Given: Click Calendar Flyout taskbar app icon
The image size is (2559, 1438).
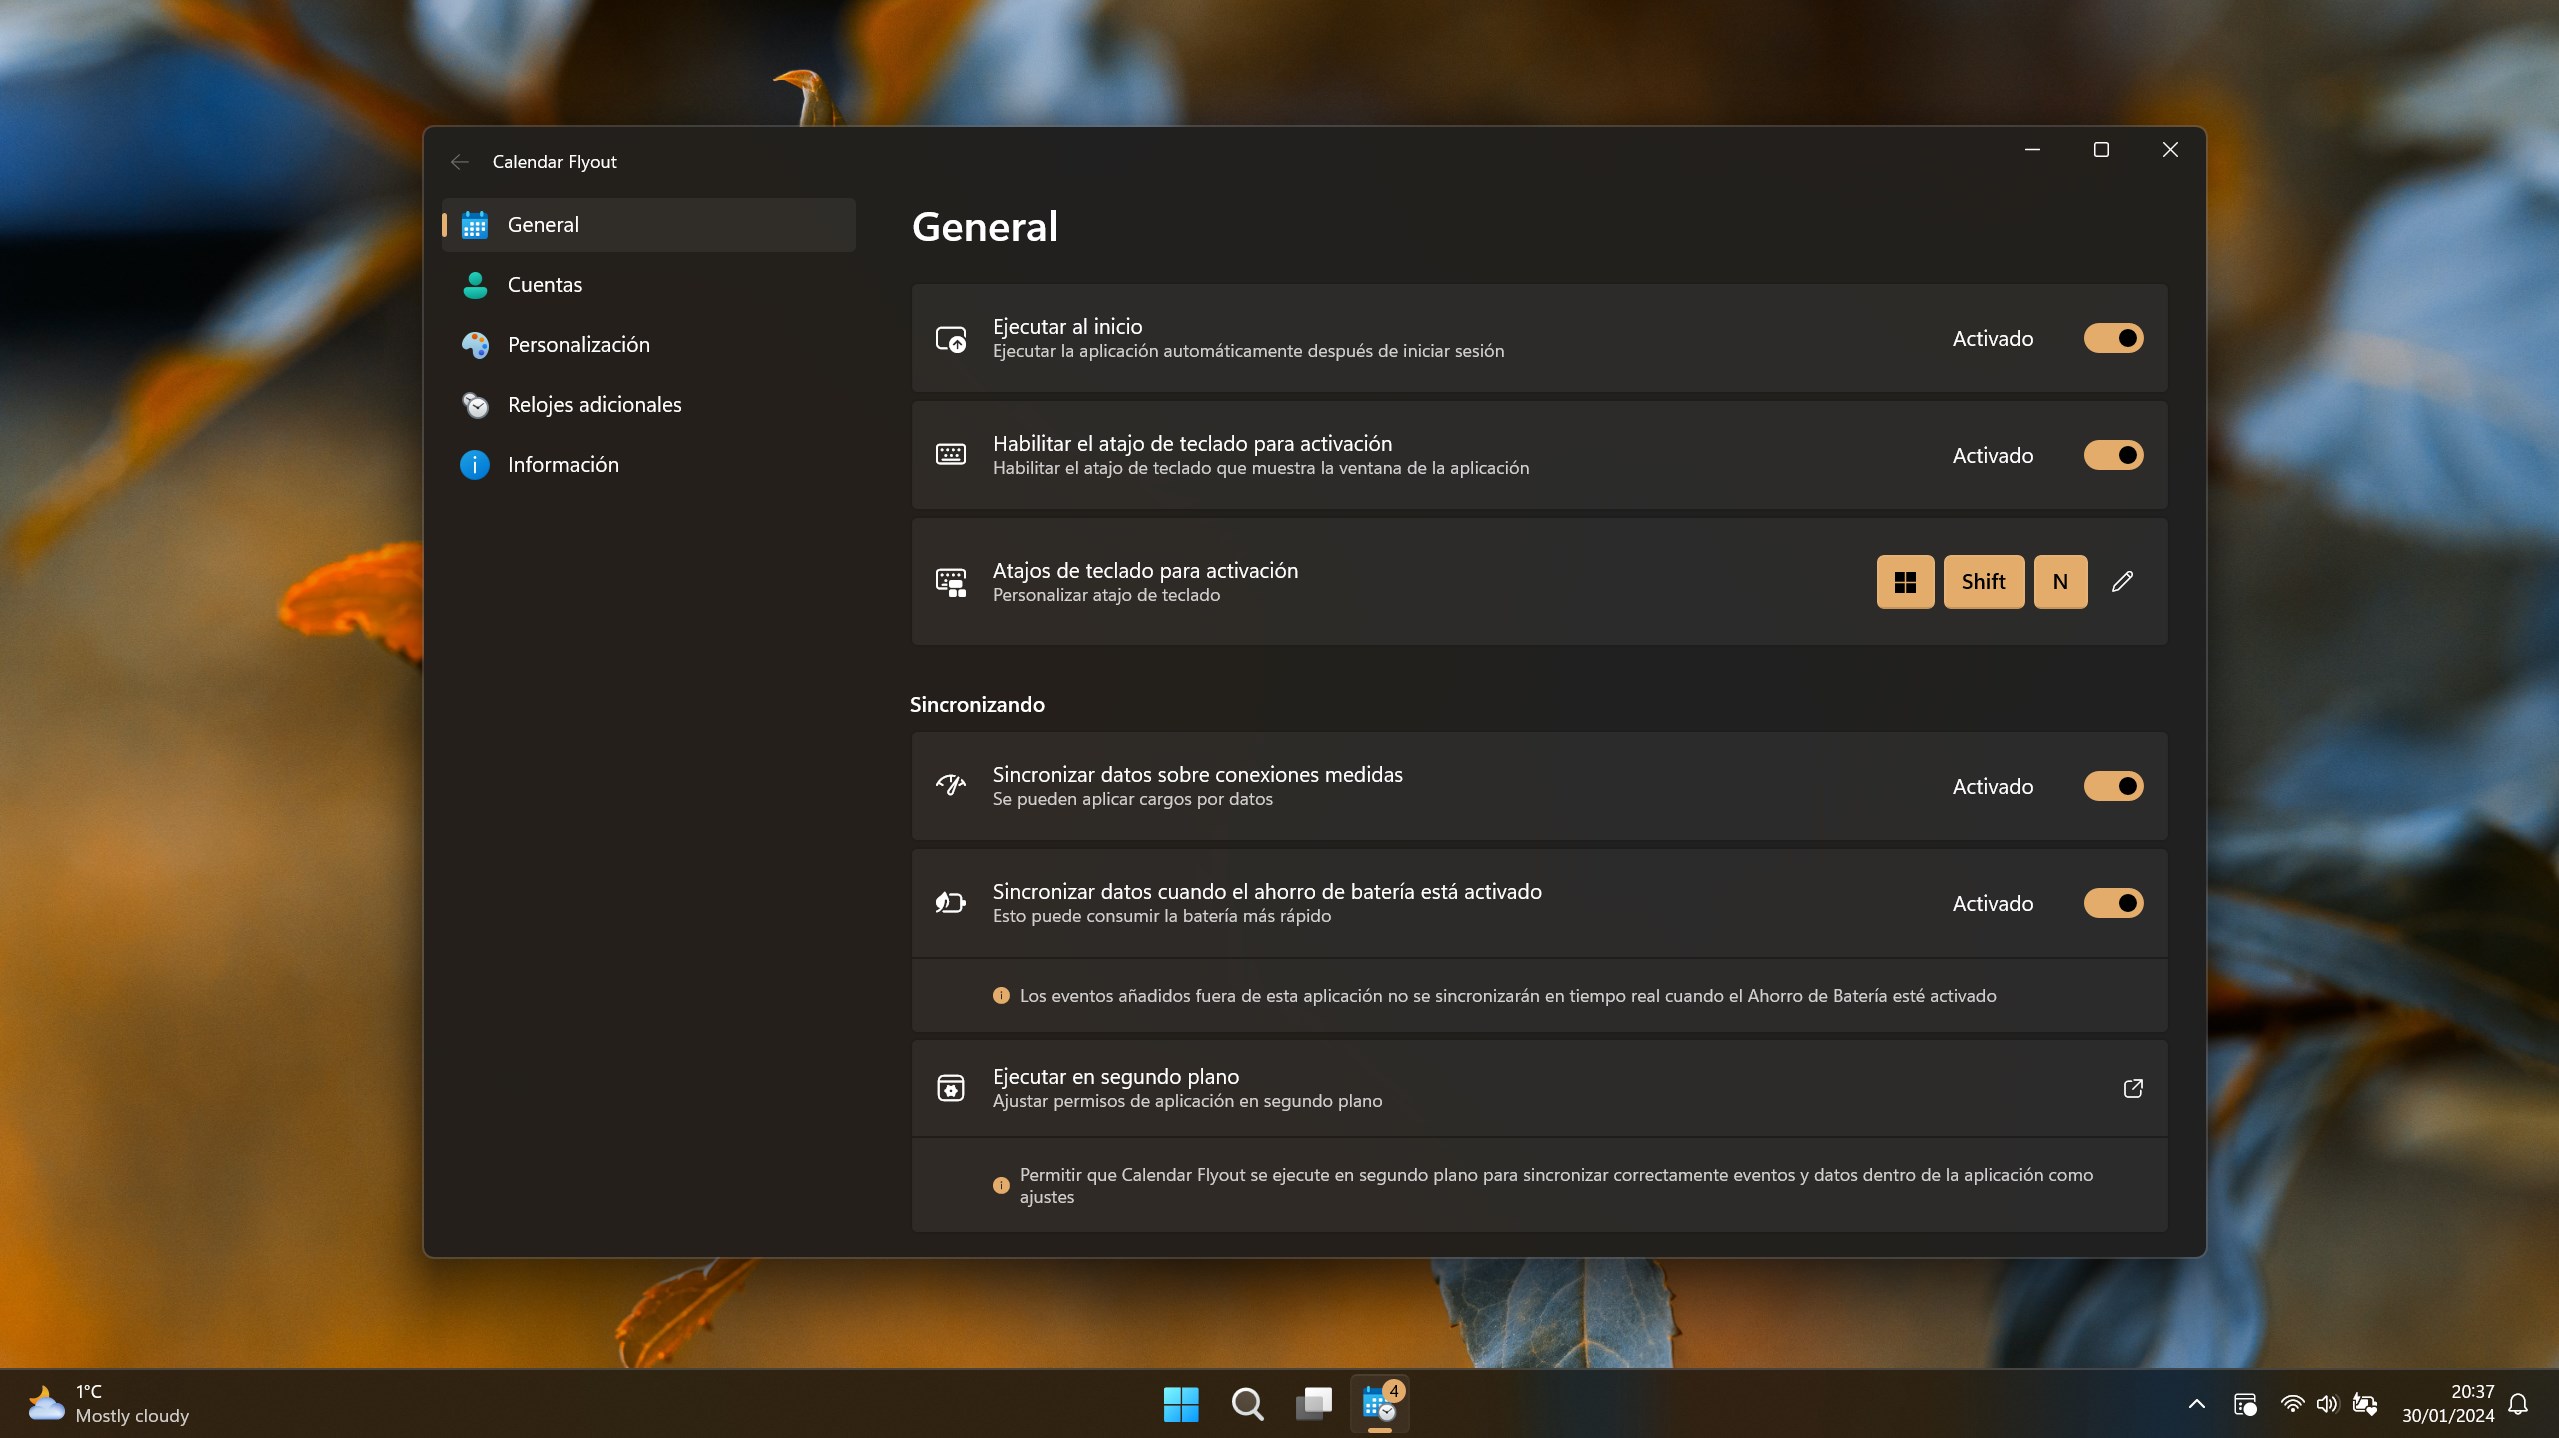Looking at the screenshot, I should point(1380,1404).
